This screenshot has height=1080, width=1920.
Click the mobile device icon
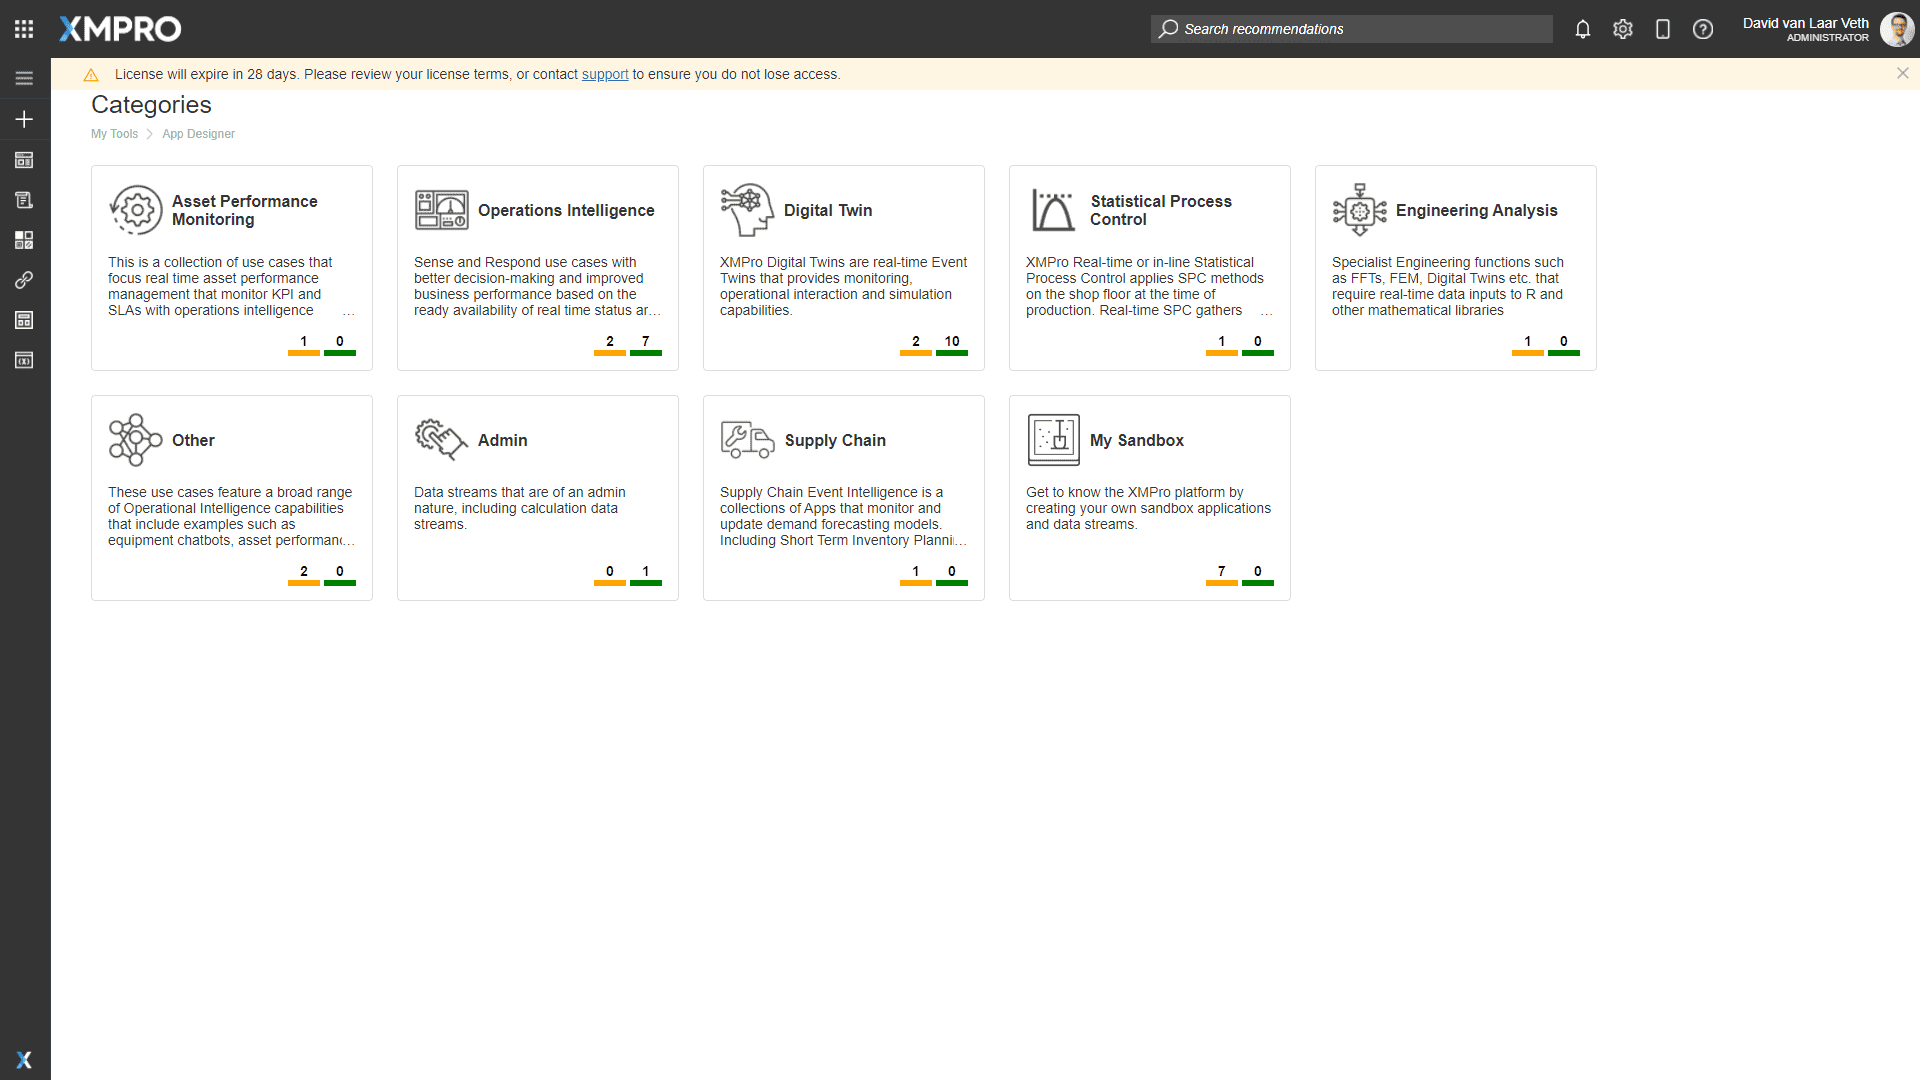[1662, 29]
